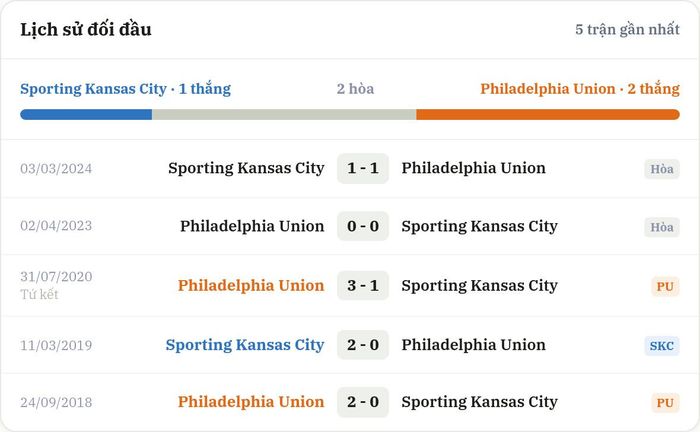Click the Hòa badge for 02/04/2023 match
This screenshot has width=700, height=432.
[x=662, y=227]
